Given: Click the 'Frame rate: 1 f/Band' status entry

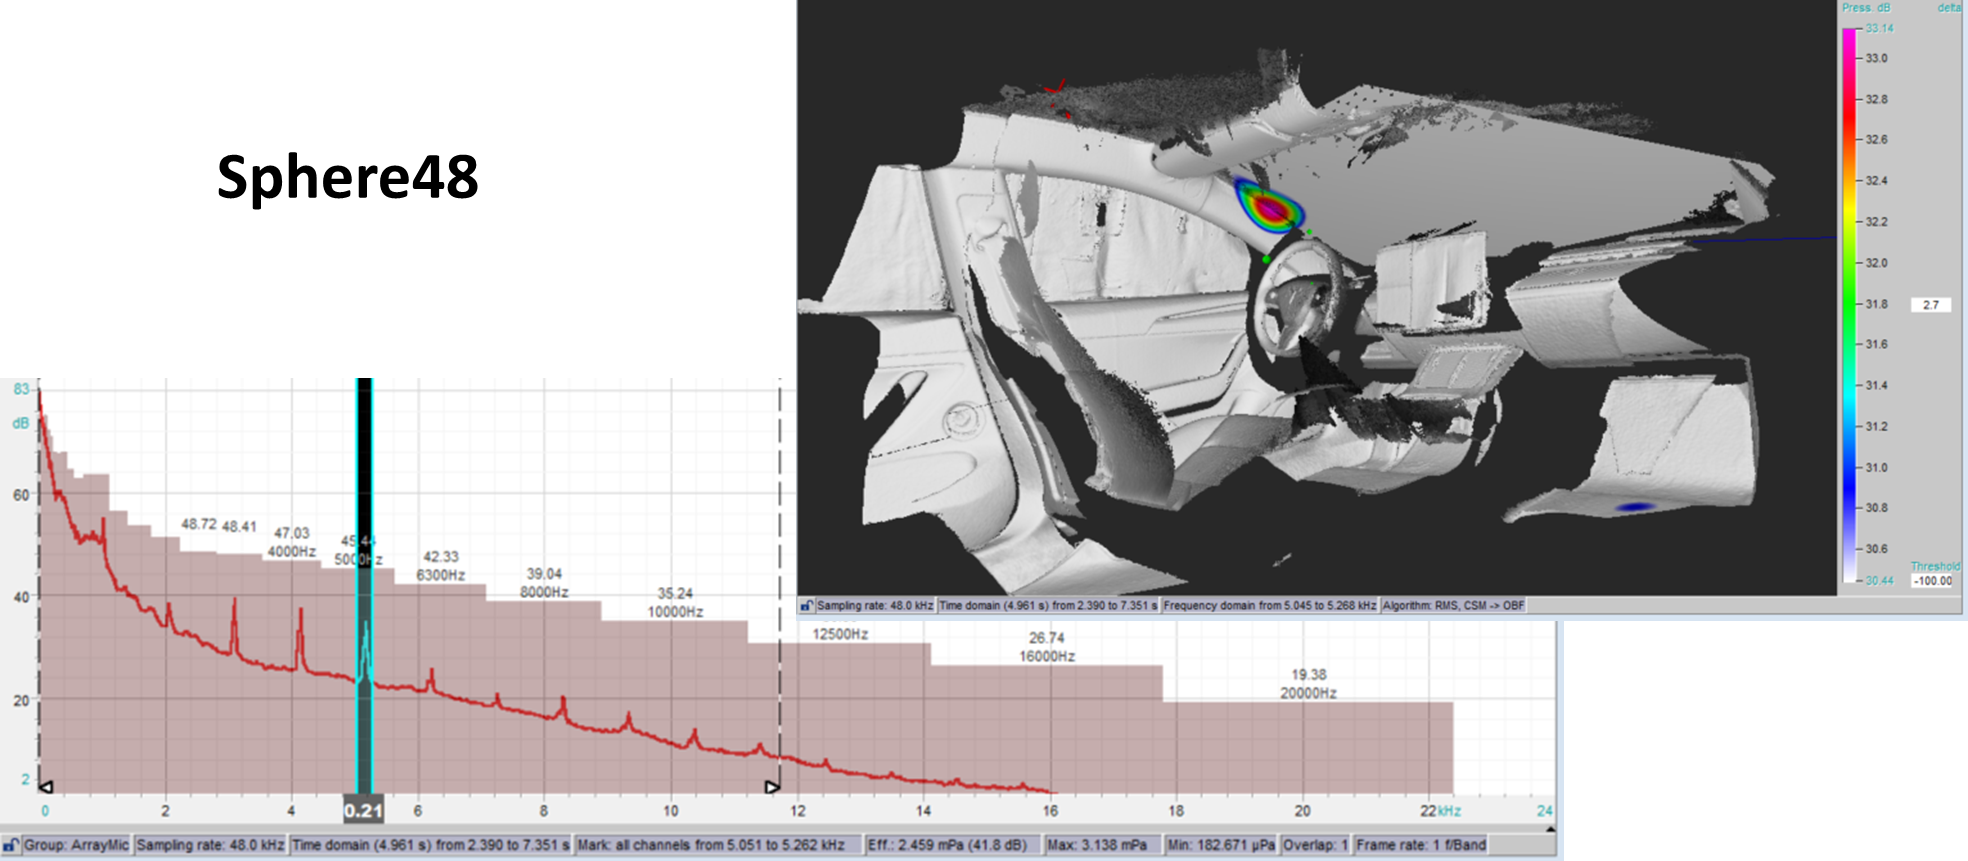Looking at the screenshot, I should point(1421,845).
